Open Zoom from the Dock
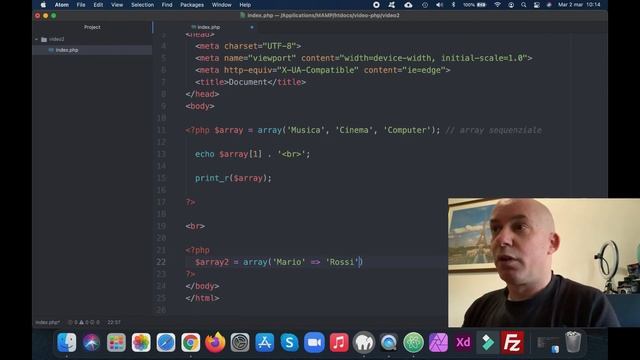The image size is (640, 360). click(314, 342)
